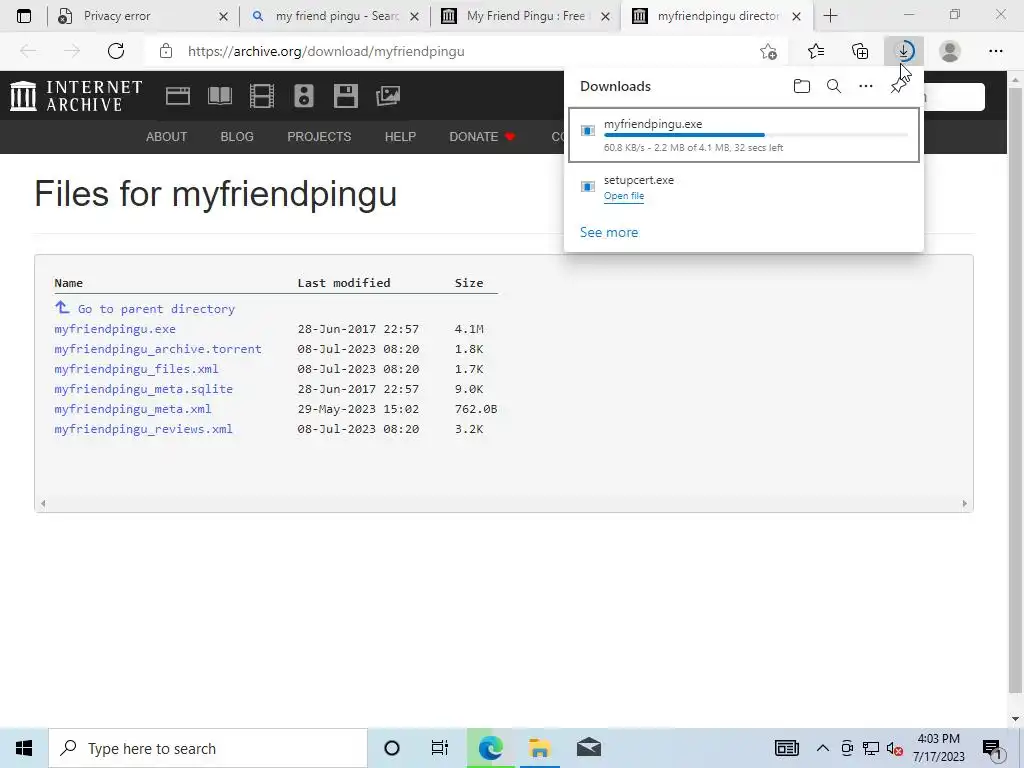1024x768 pixels.
Task: Open the DONATE menu item
Action: pyautogui.click(x=482, y=136)
